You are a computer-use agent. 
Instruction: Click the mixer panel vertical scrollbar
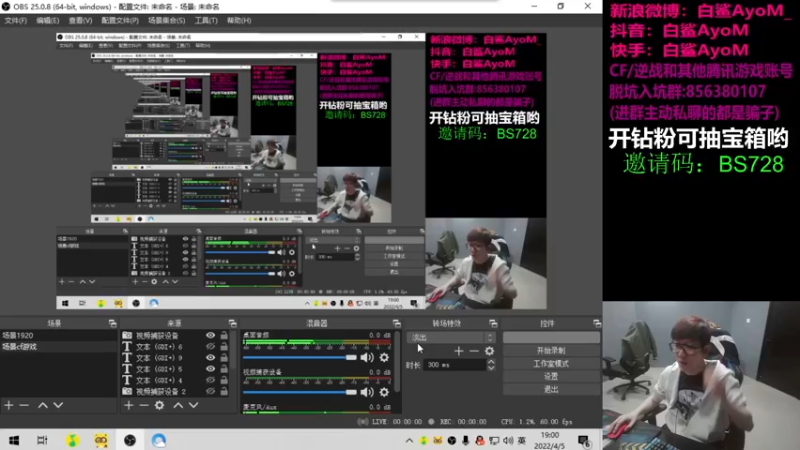(397, 362)
